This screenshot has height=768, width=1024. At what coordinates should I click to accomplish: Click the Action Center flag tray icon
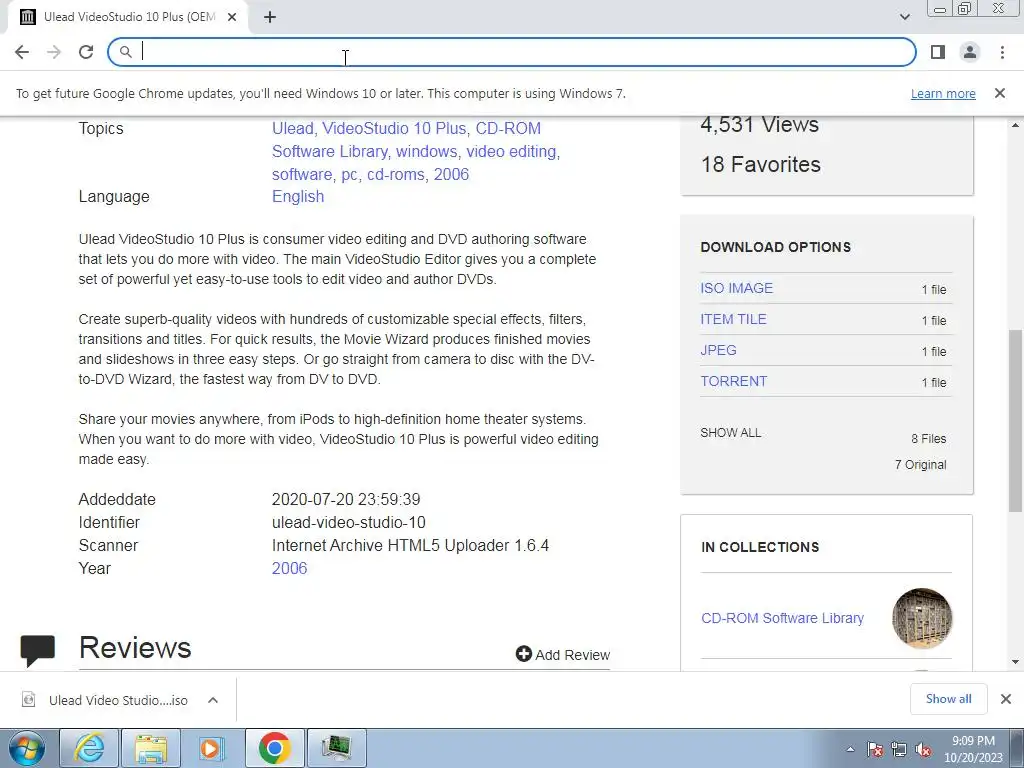[x=874, y=750]
